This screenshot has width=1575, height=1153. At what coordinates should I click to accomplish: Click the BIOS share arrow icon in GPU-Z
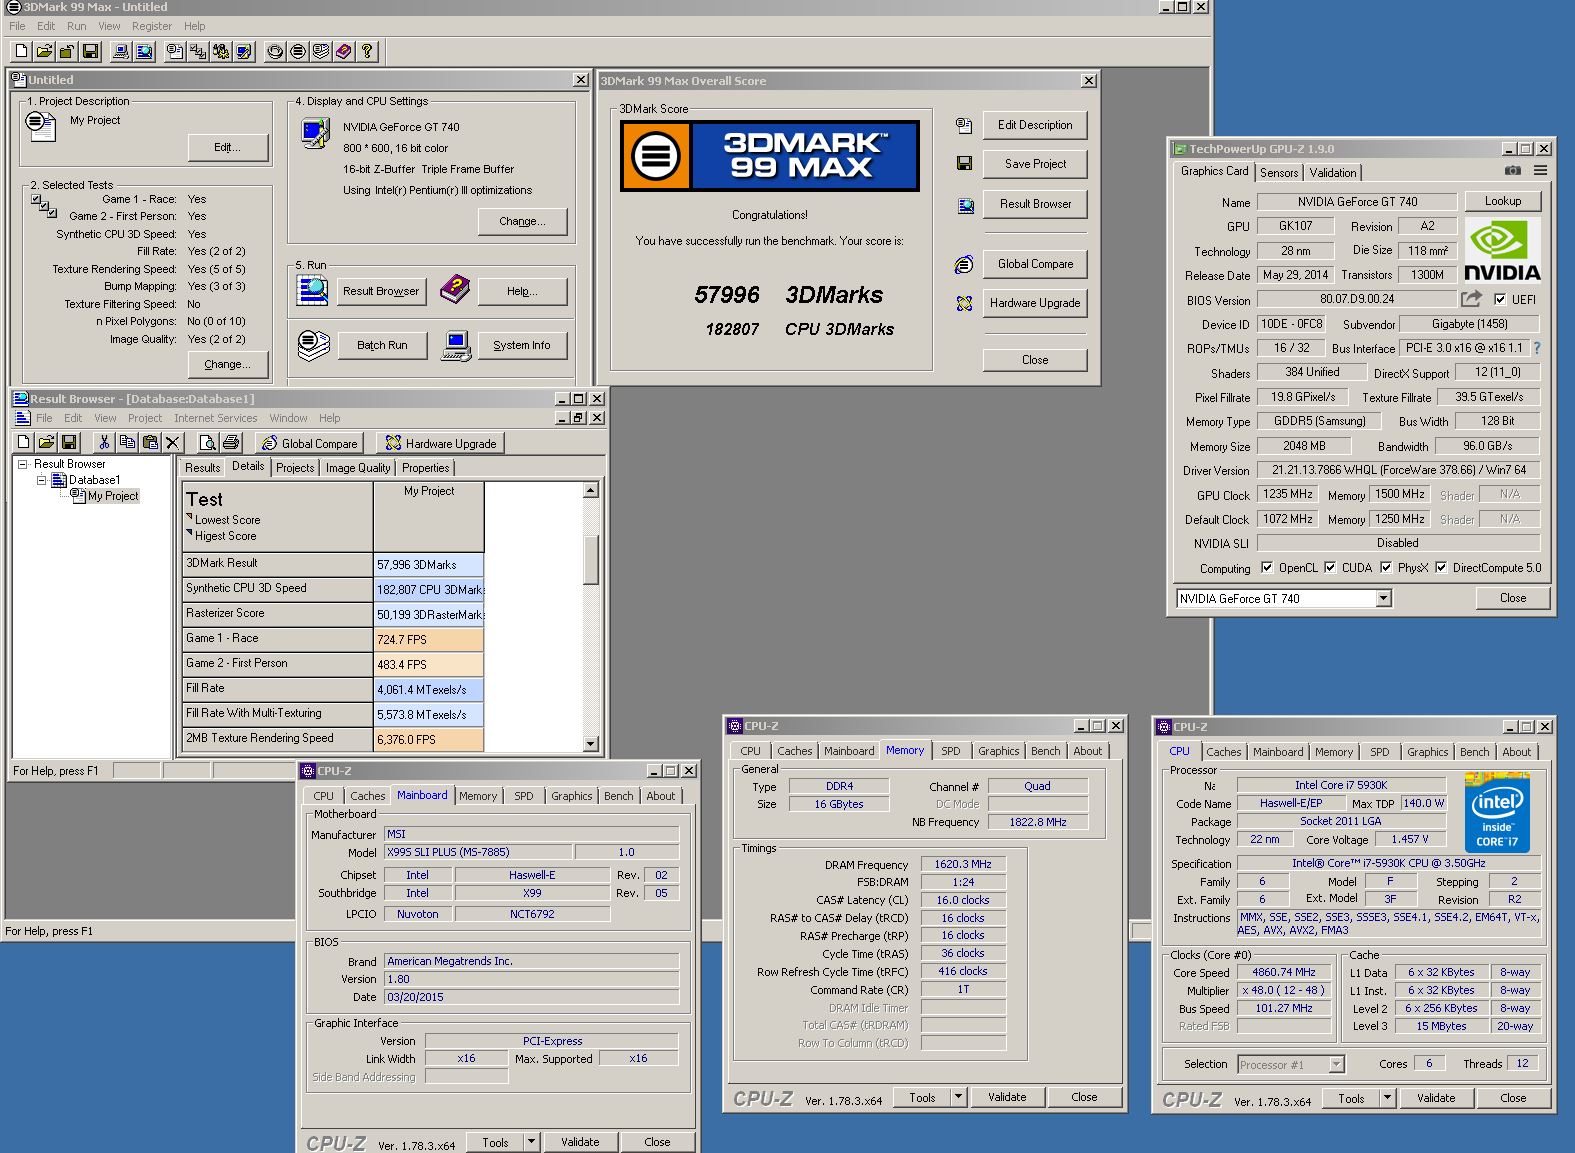[x=1471, y=298]
